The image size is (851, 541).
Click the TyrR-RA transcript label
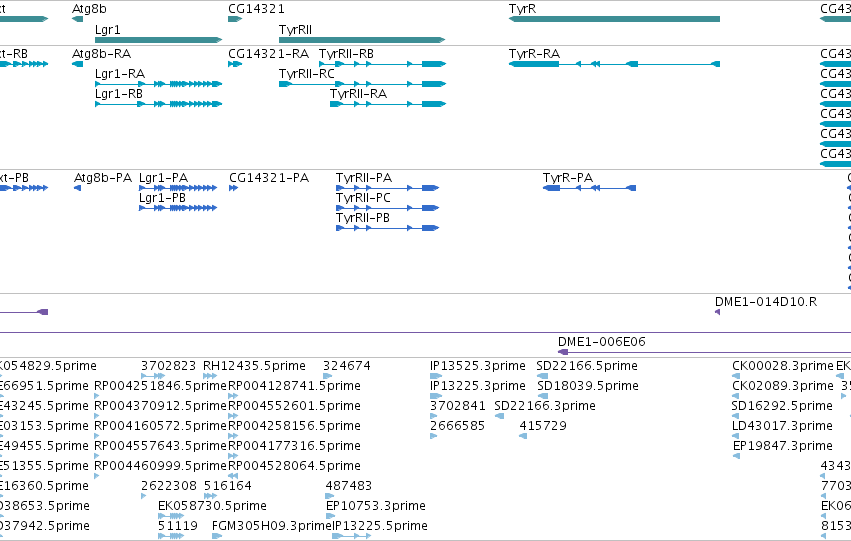(534, 54)
